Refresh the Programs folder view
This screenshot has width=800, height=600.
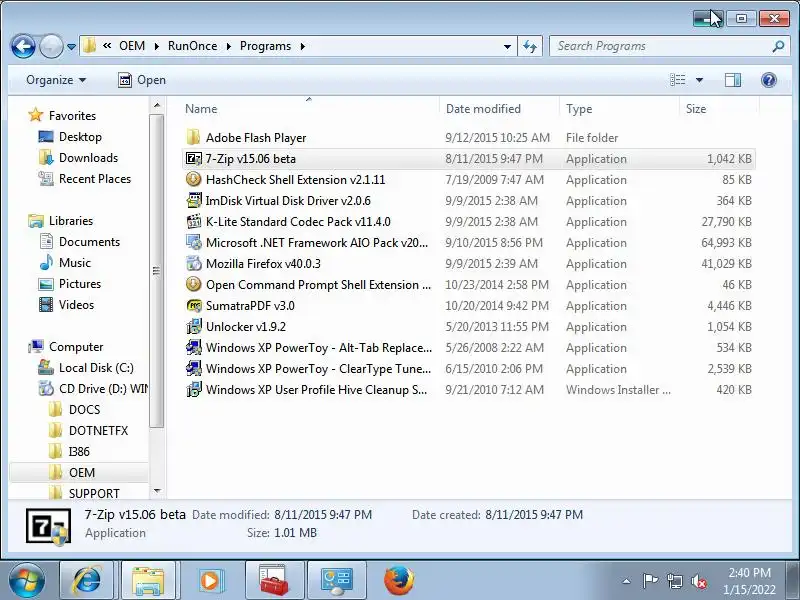pos(530,46)
